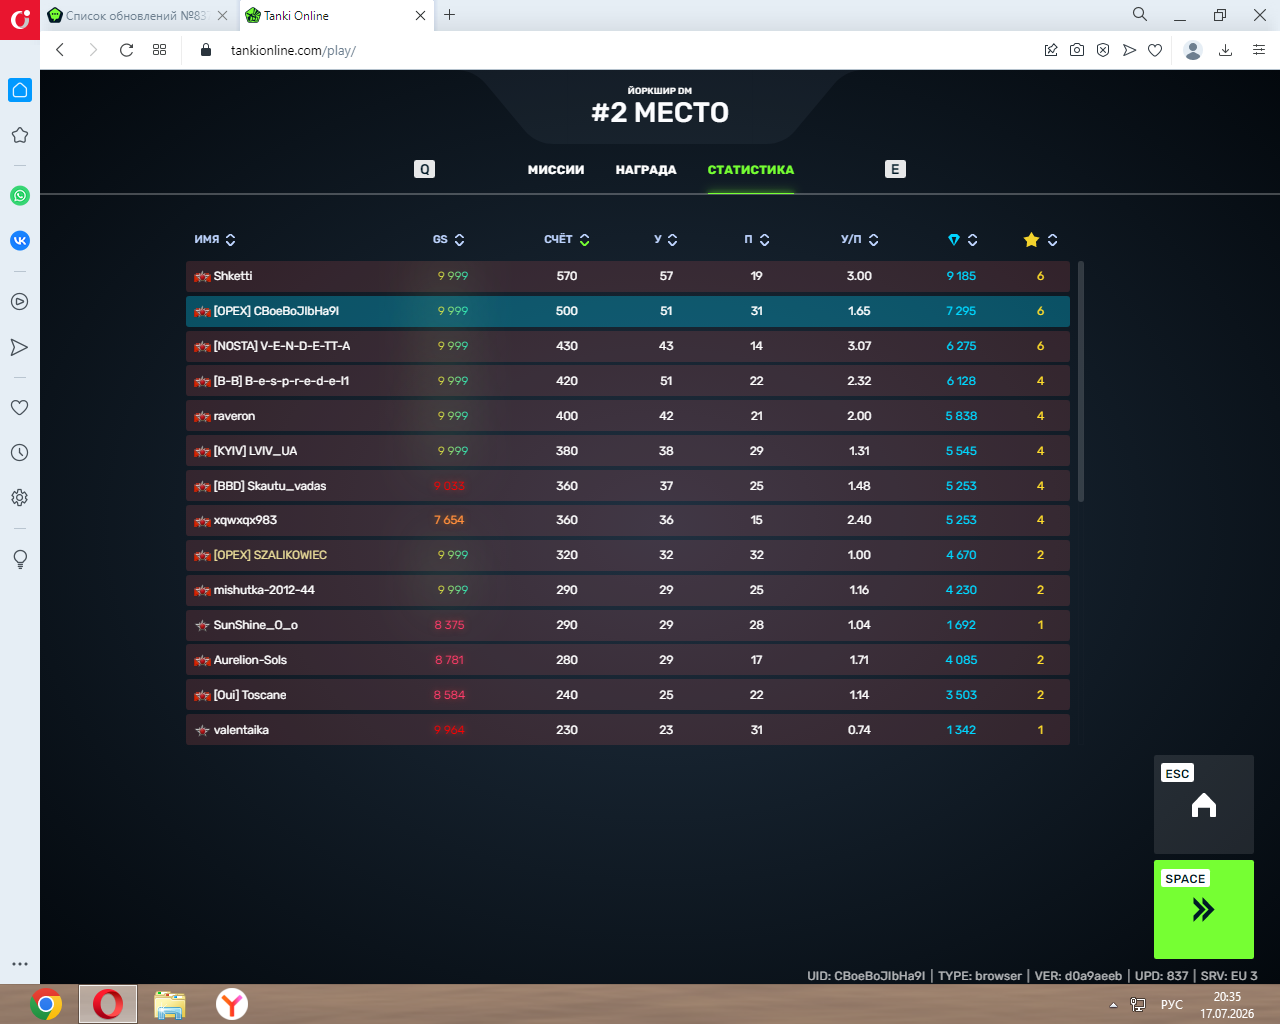Open downloads icon in toolbar
1280x1024 pixels.
(1225, 50)
